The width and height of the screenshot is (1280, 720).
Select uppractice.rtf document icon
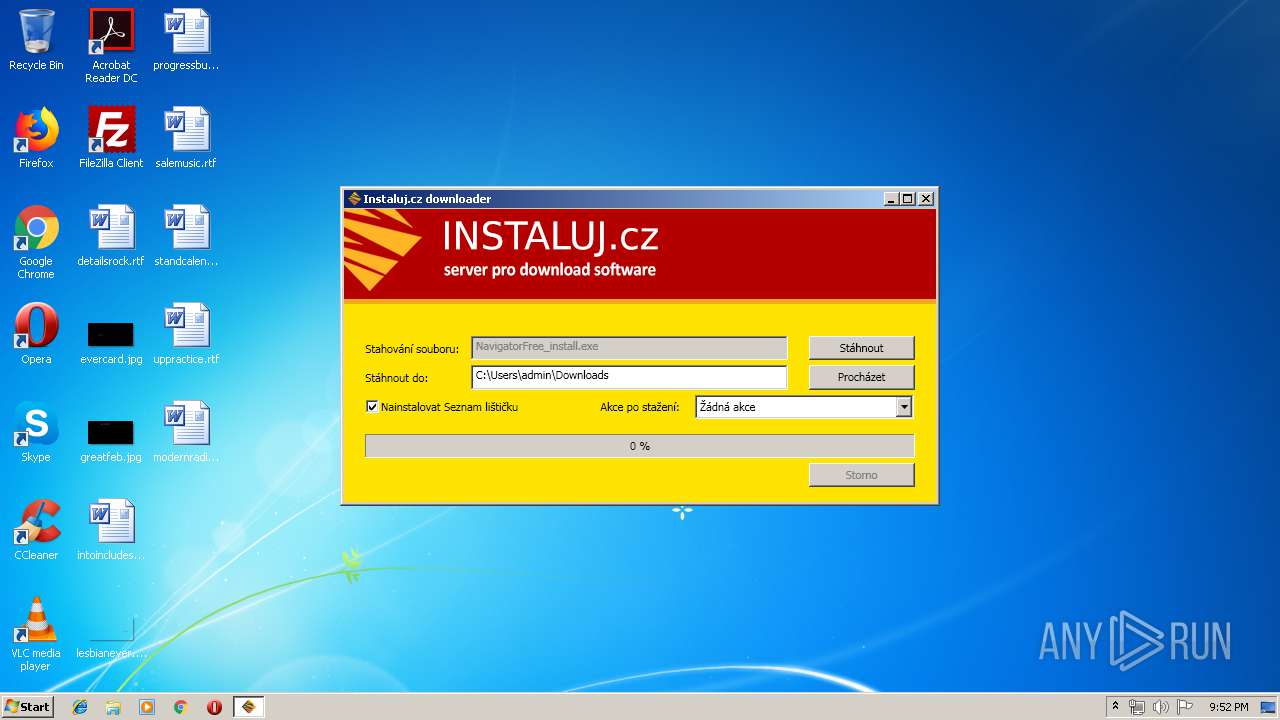186,334
